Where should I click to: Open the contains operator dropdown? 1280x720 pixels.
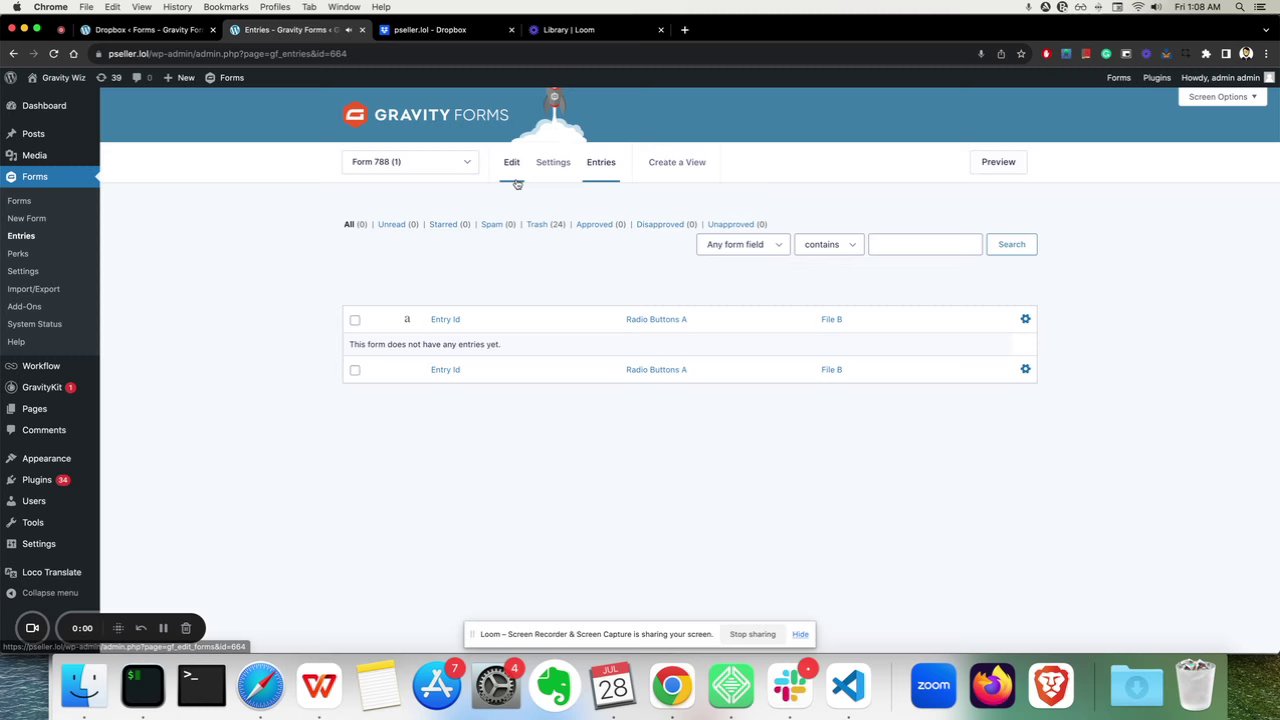point(829,244)
